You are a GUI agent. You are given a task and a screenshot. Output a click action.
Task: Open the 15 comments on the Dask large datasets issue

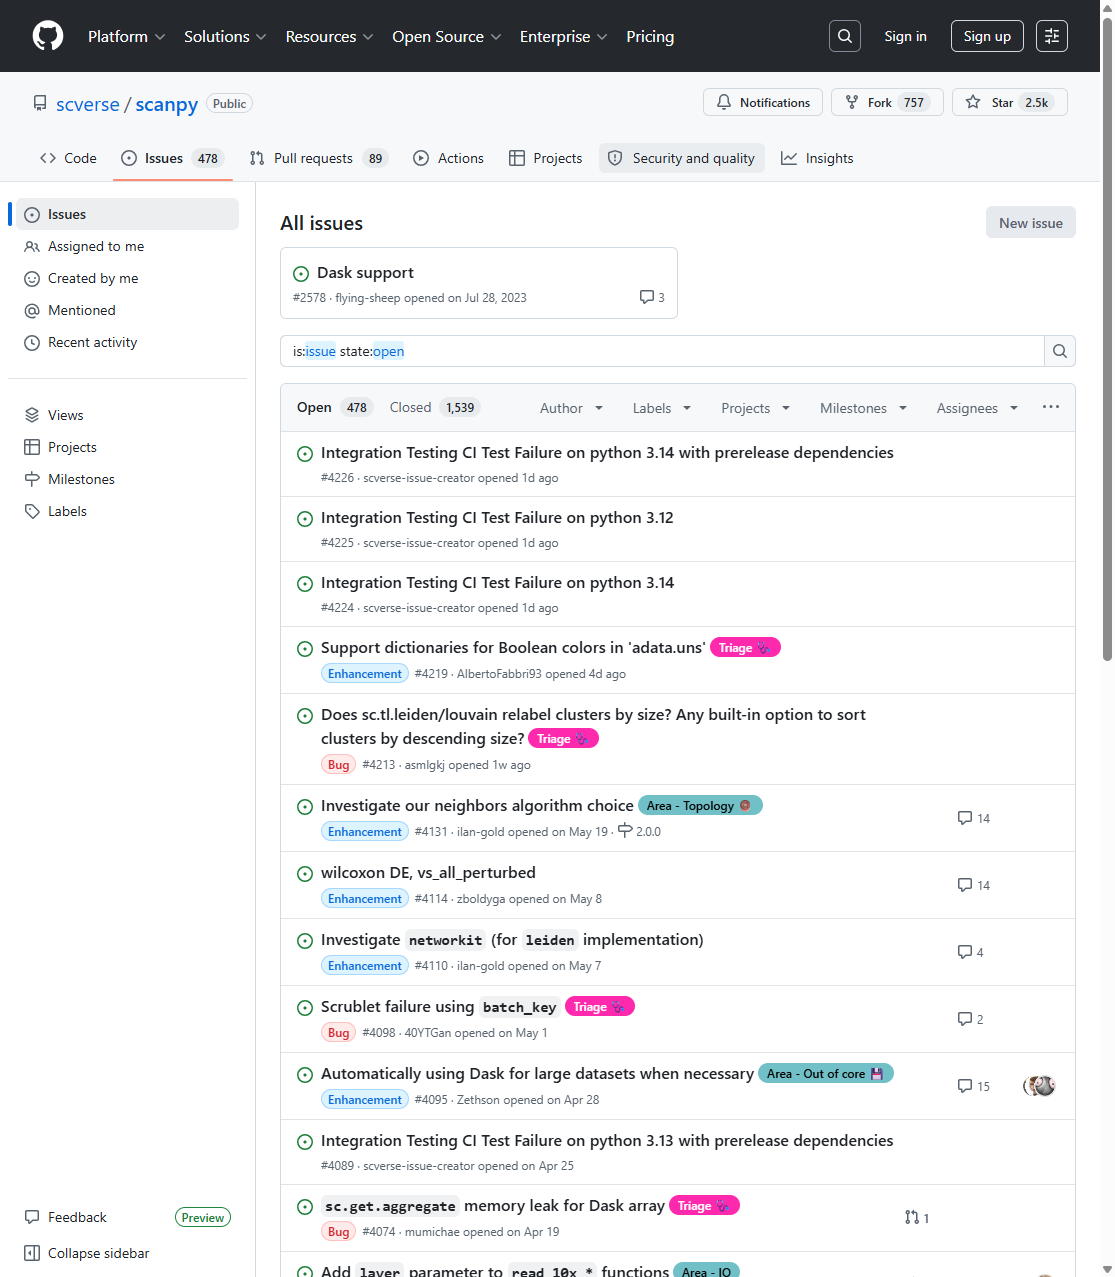point(973,1086)
